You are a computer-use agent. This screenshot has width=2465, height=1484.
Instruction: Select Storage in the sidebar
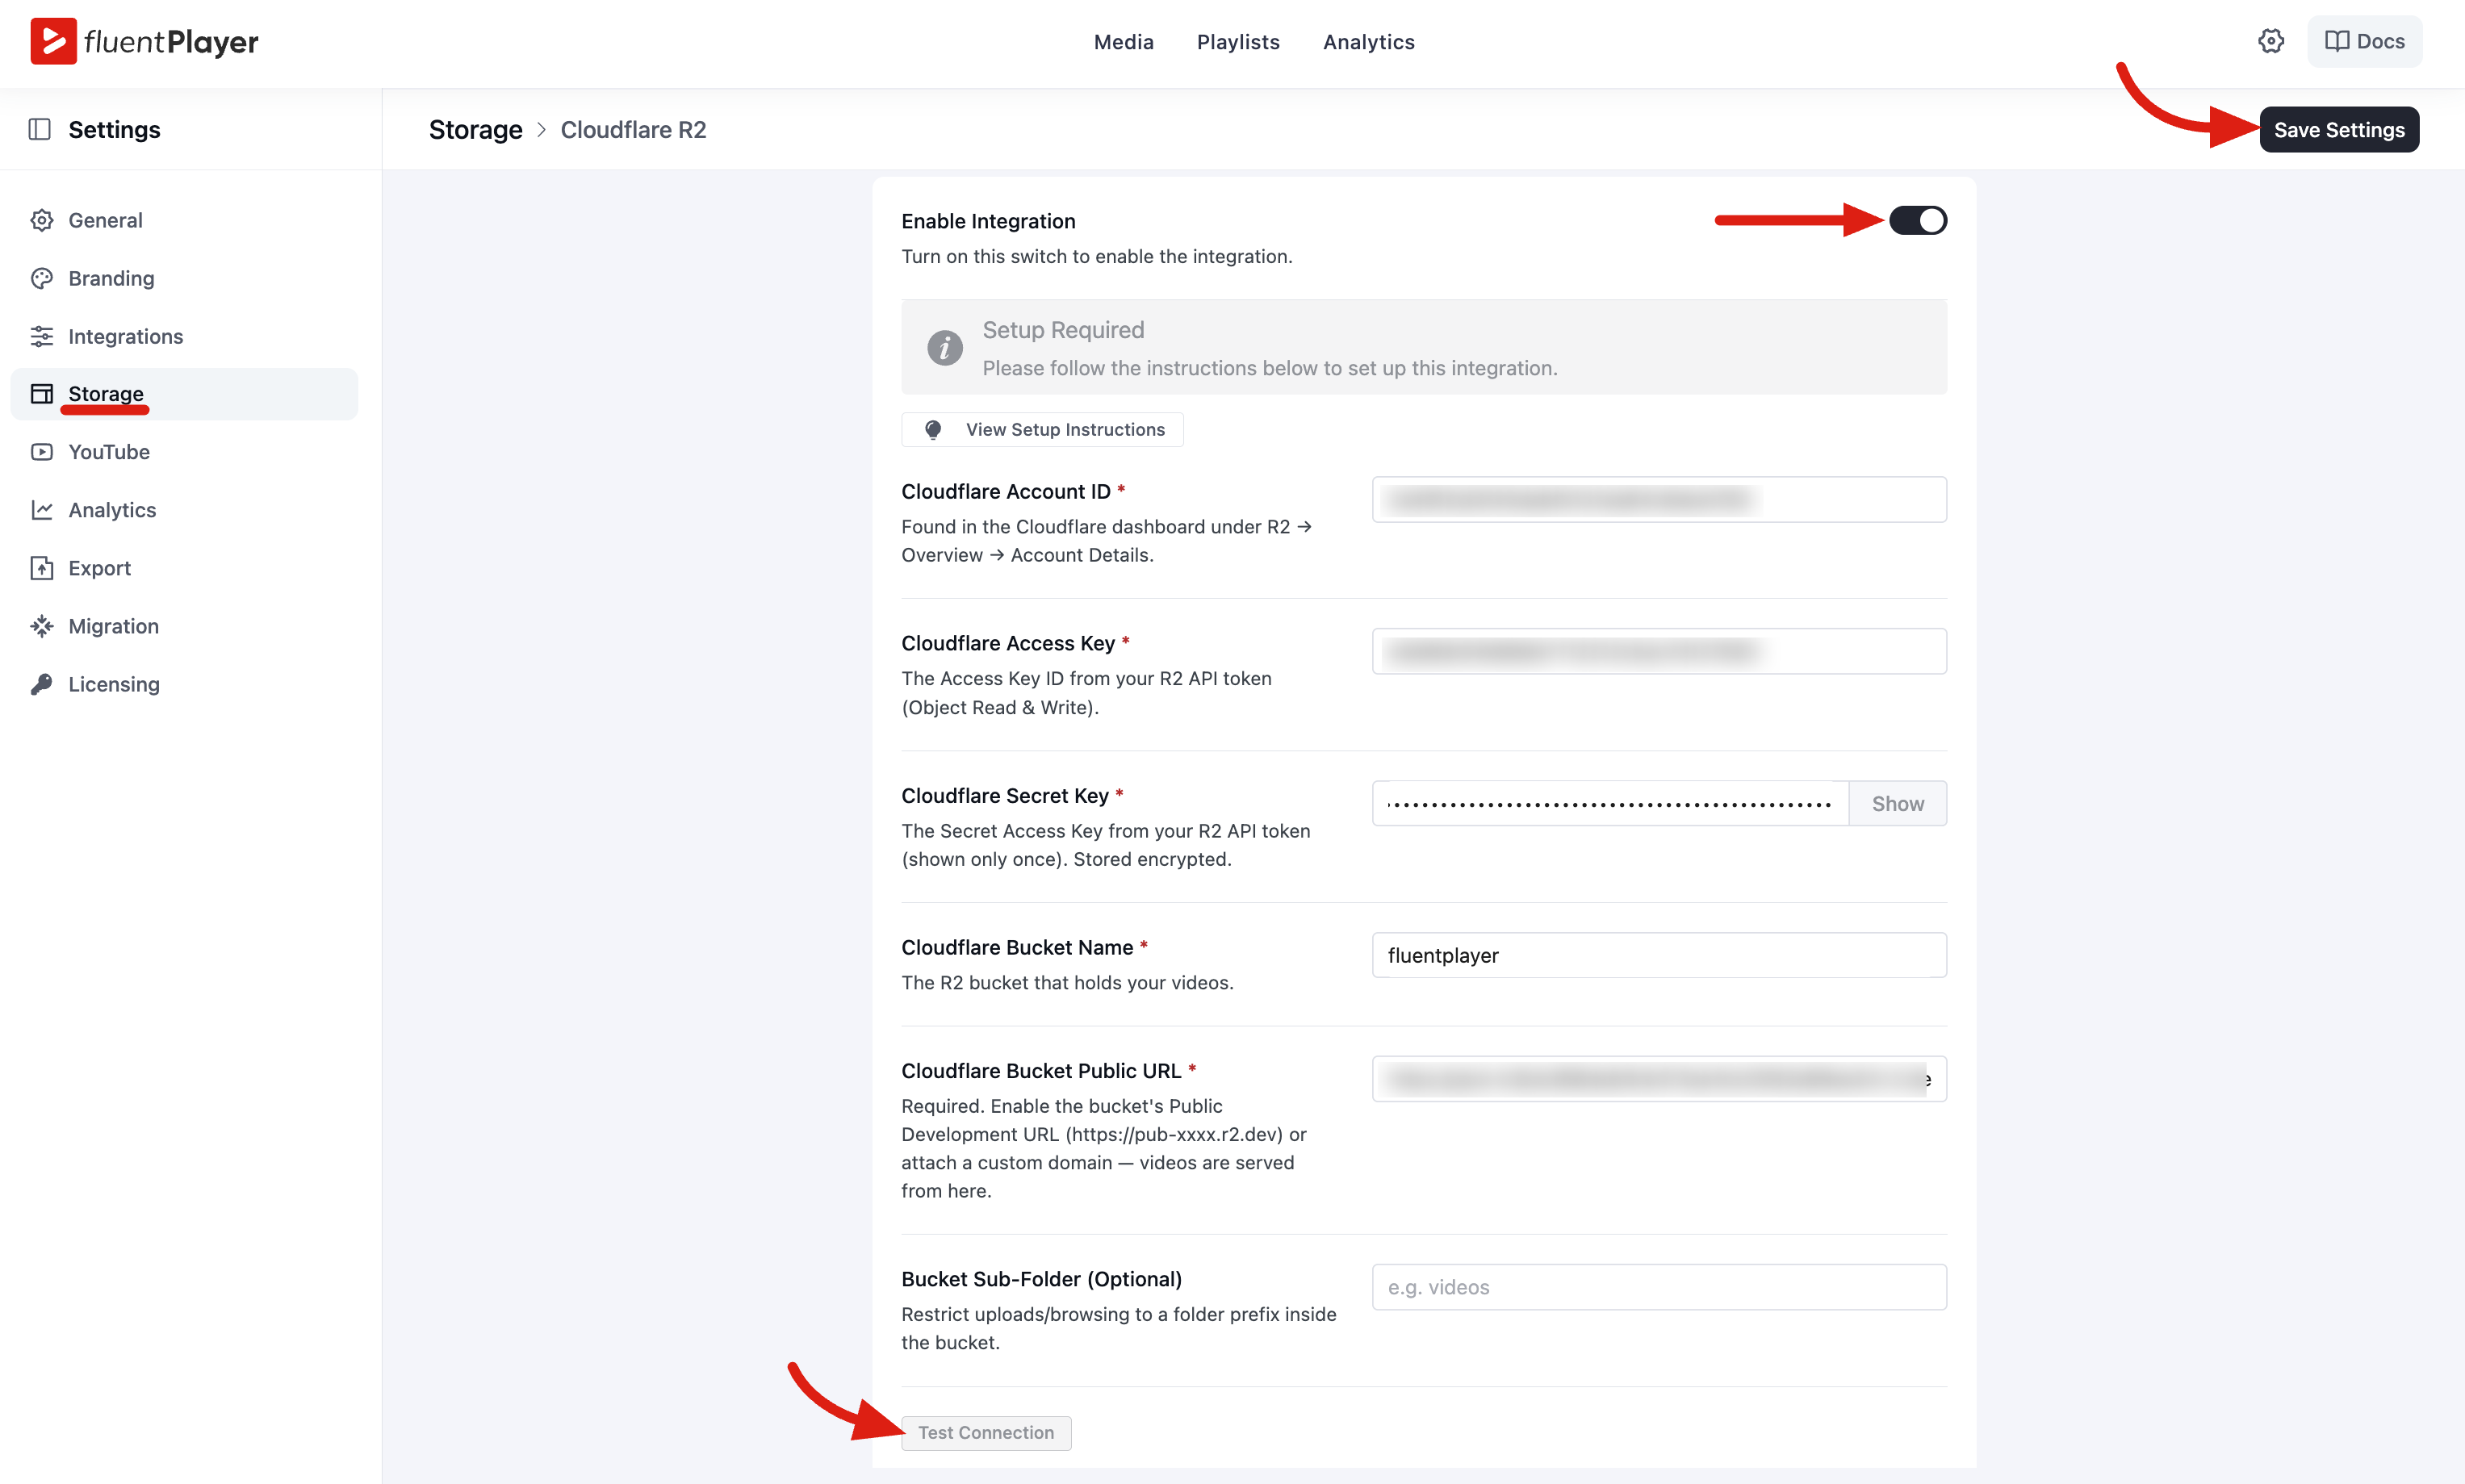pos(184,394)
